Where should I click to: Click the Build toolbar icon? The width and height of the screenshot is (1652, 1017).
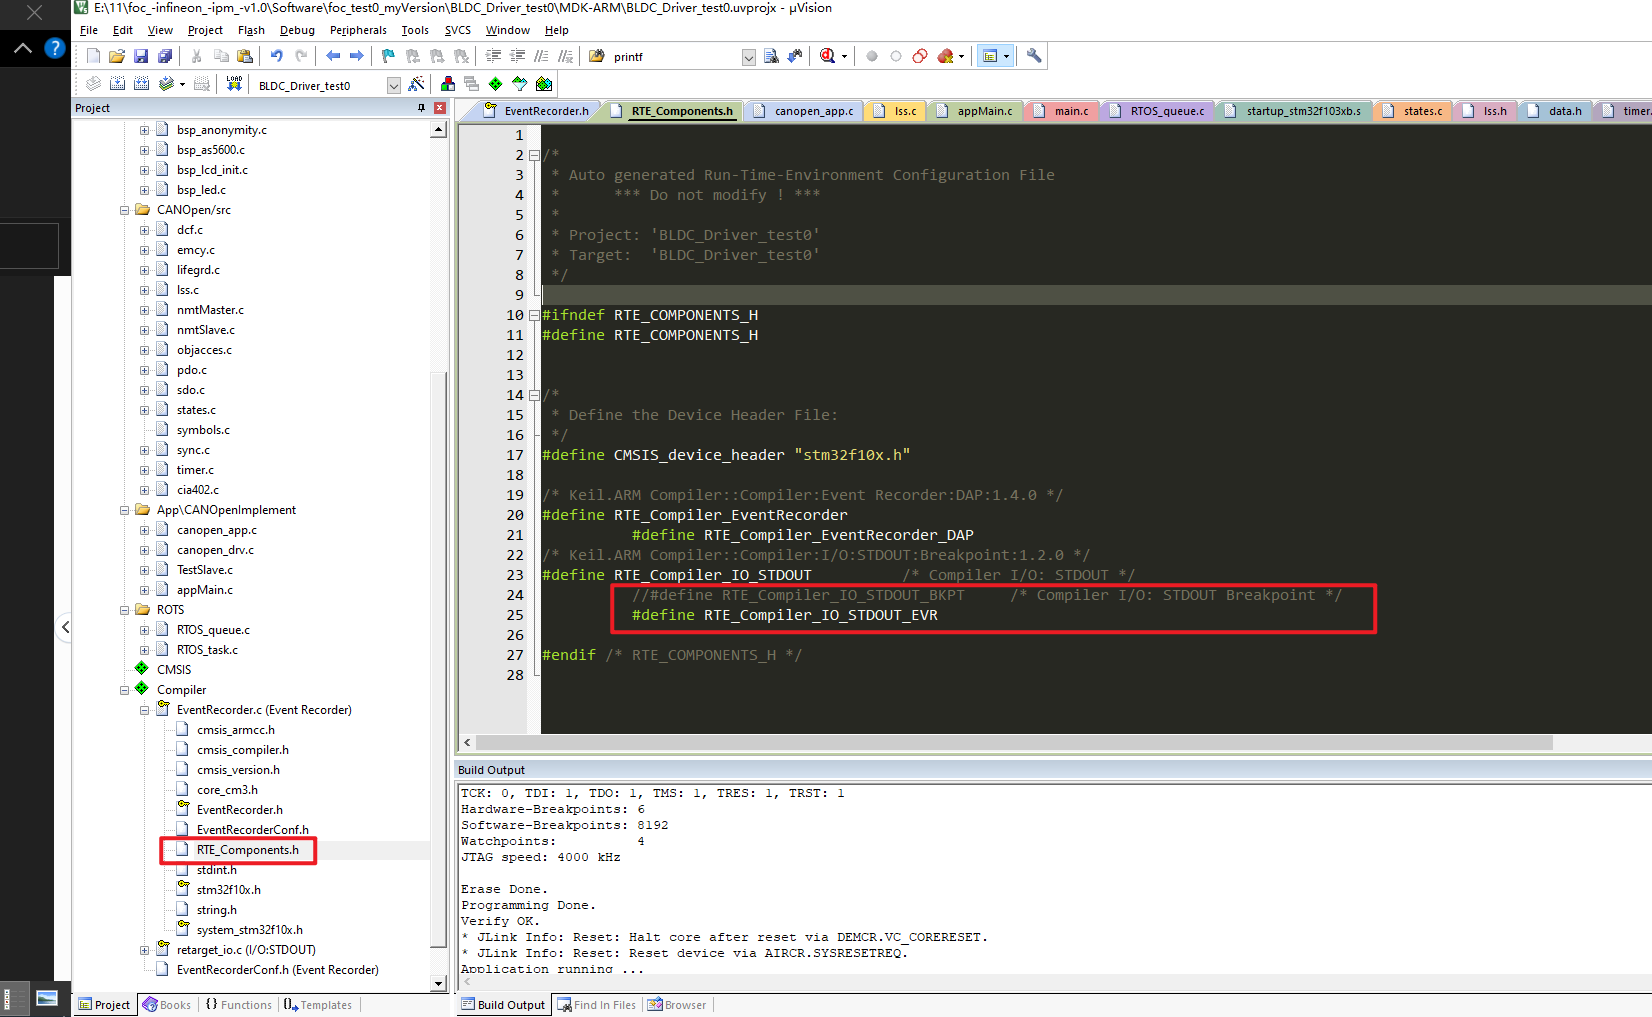click(x=118, y=84)
